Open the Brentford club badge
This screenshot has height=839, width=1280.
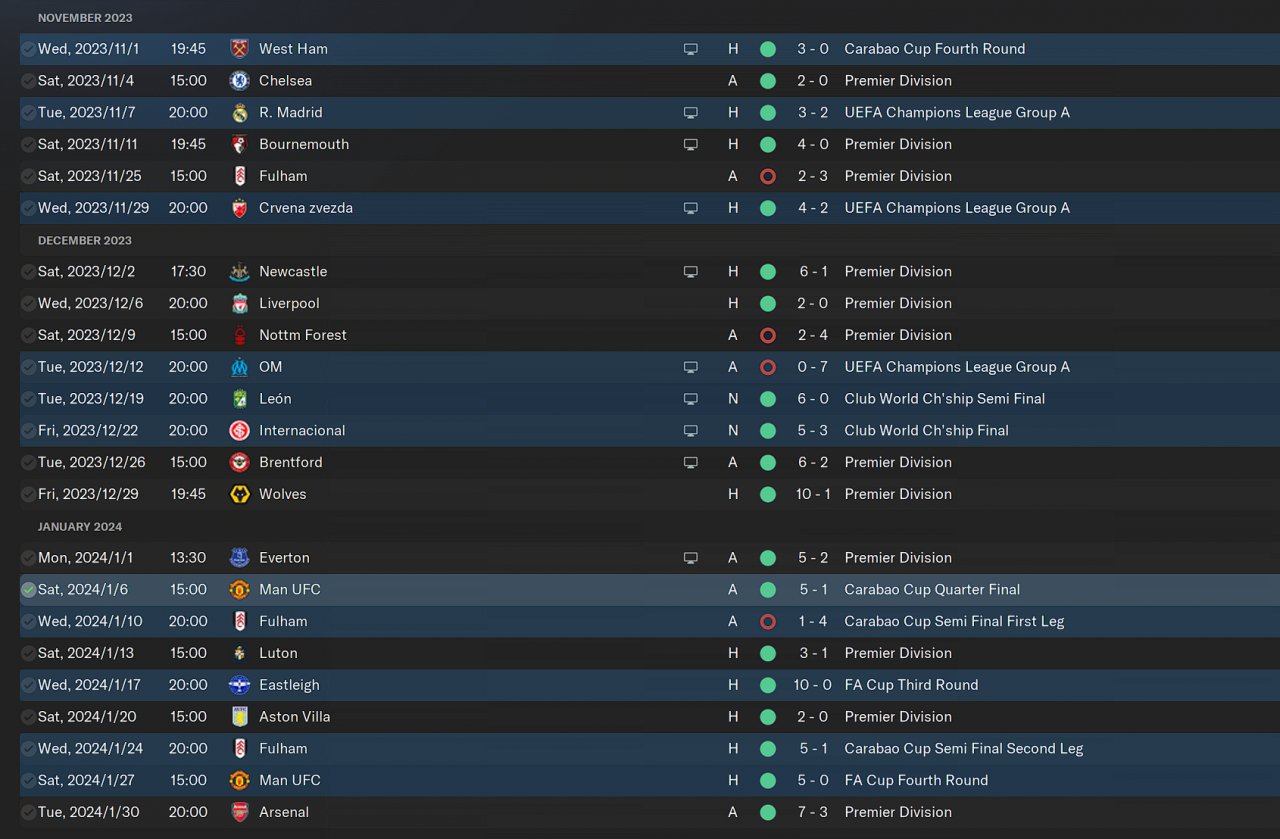(239, 462)
